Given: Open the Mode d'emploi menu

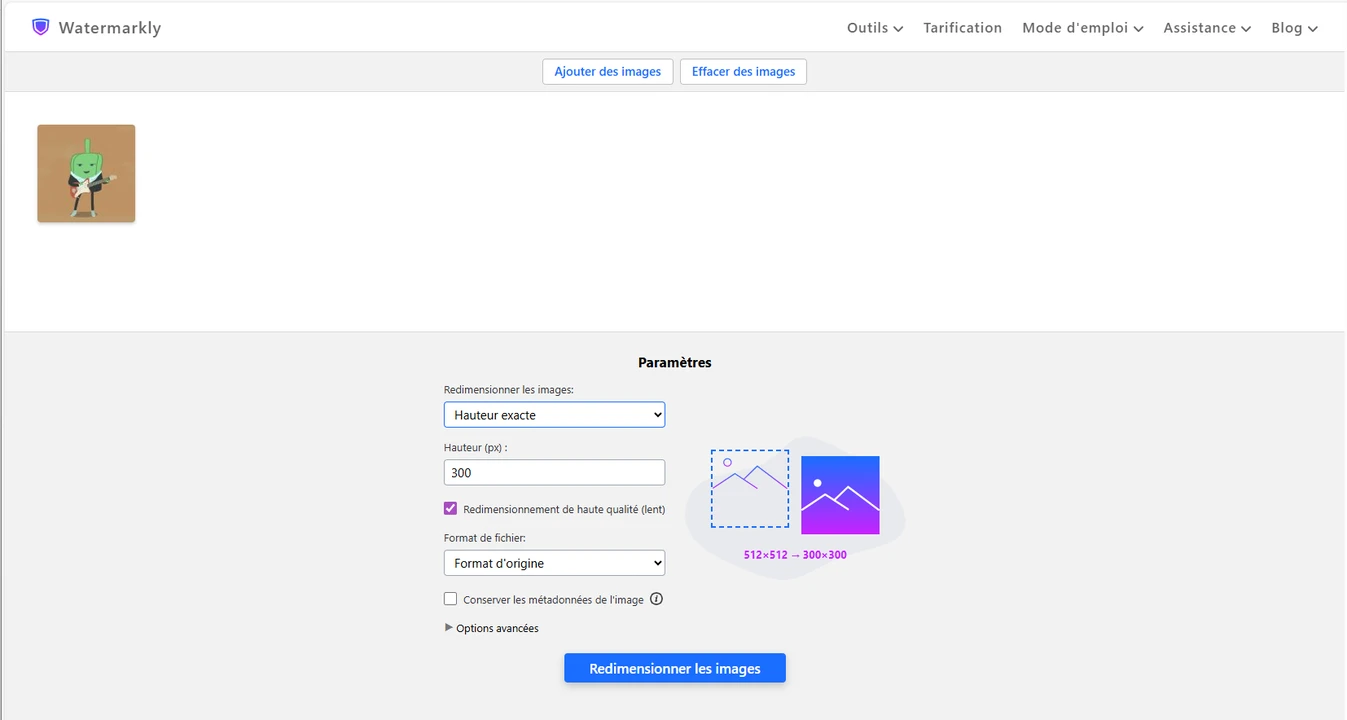Looking at the screenshot, I should point(1081,28).
